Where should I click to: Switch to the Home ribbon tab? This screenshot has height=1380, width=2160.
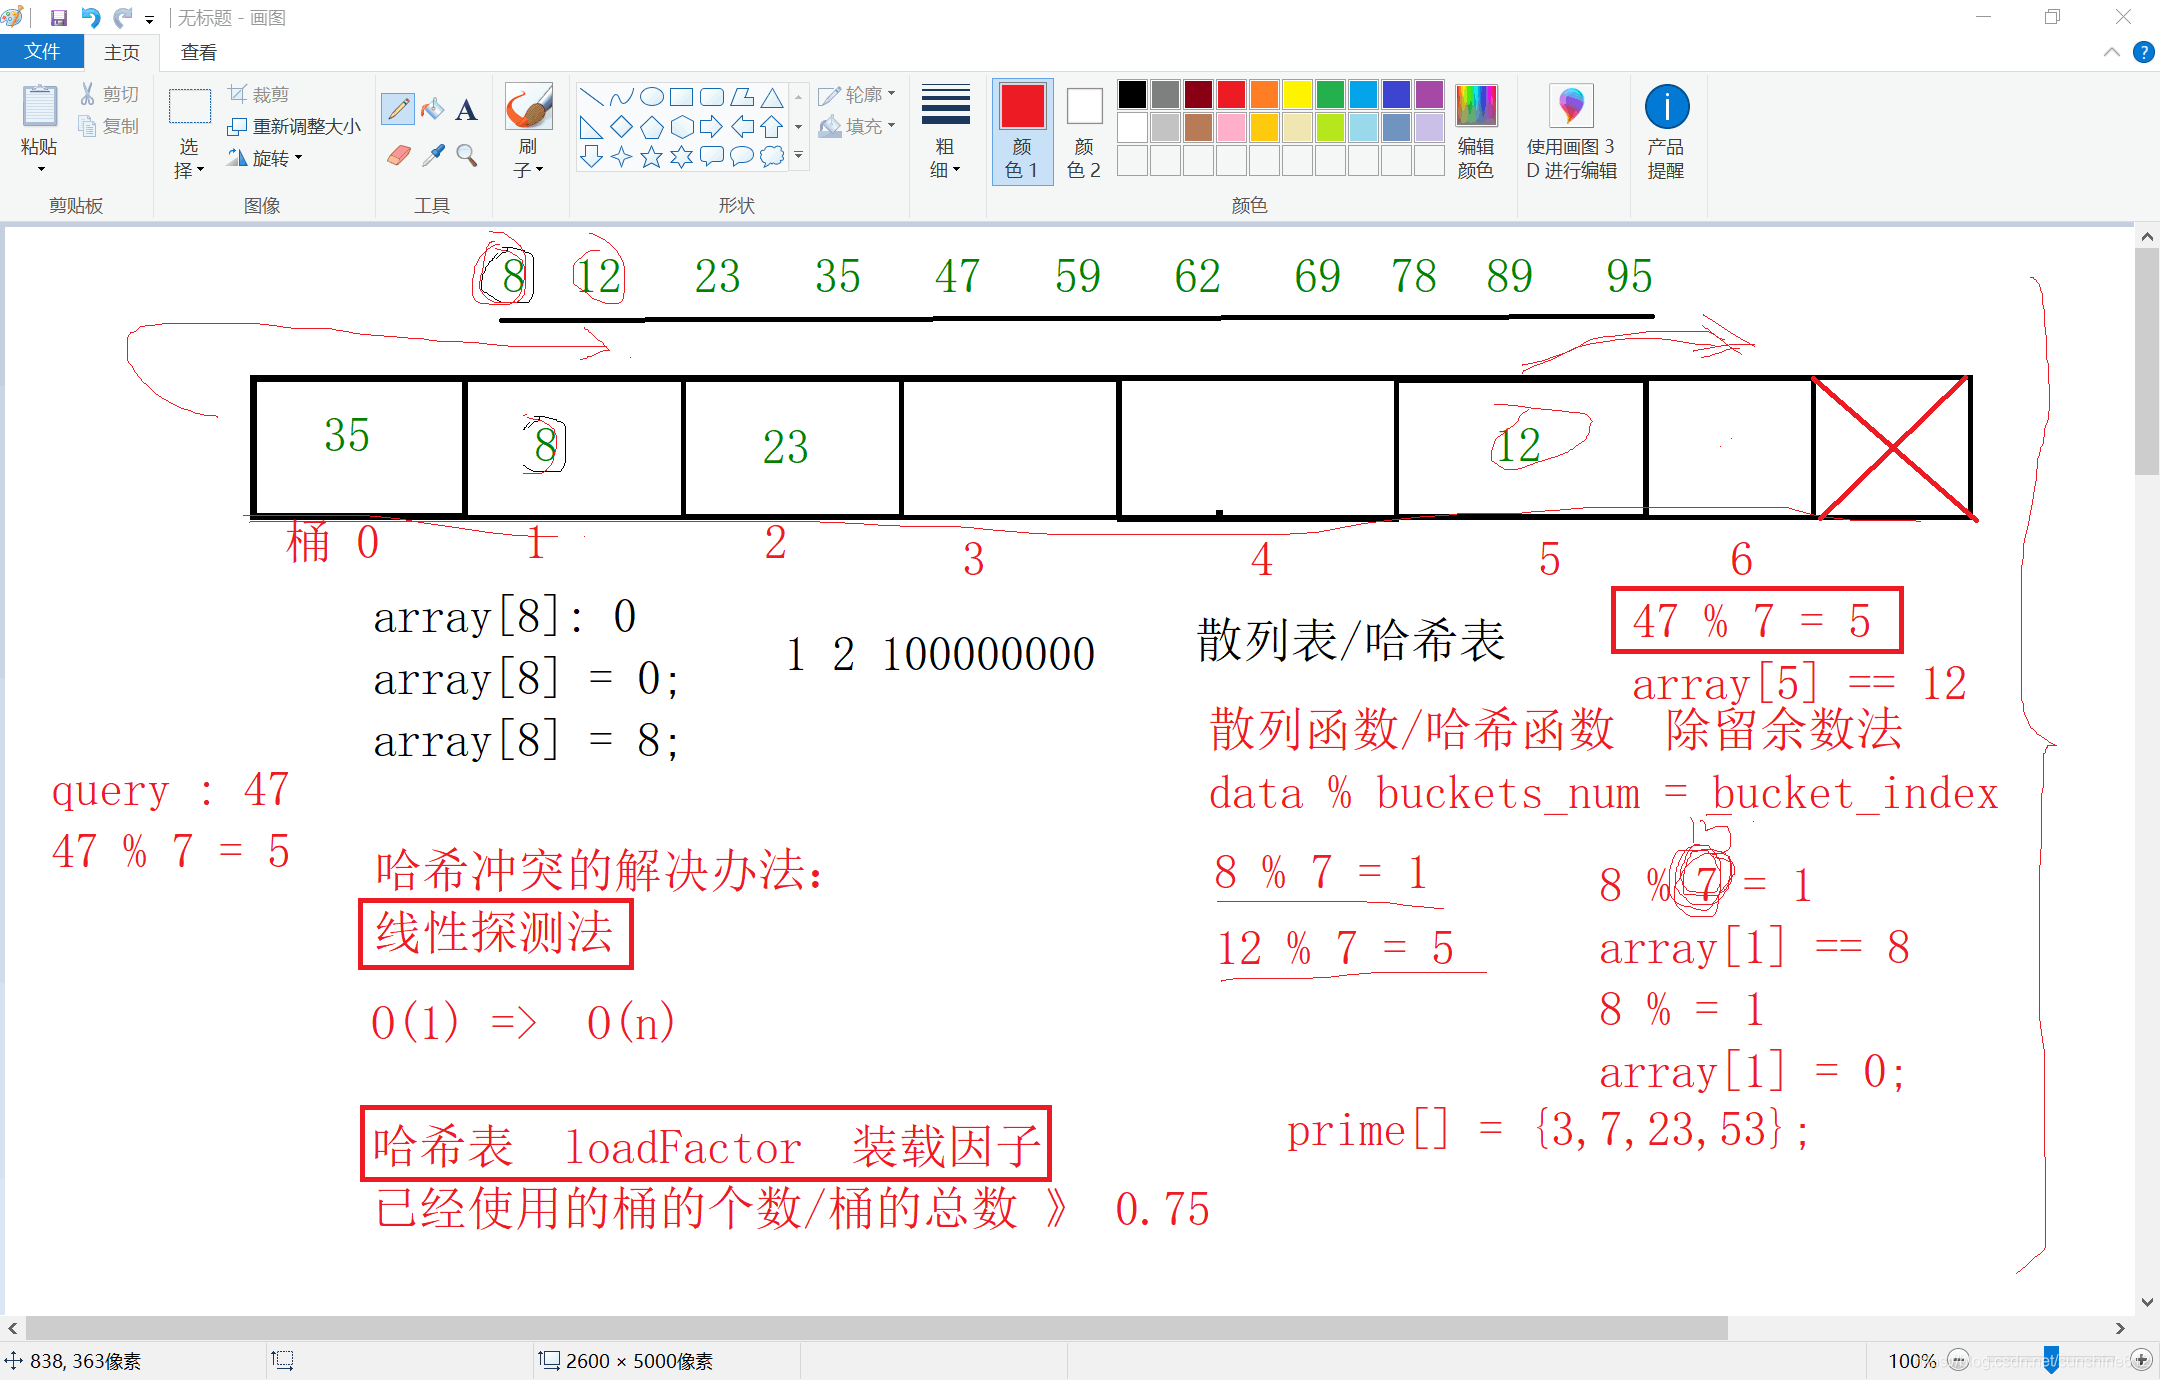tap(122, 53)
